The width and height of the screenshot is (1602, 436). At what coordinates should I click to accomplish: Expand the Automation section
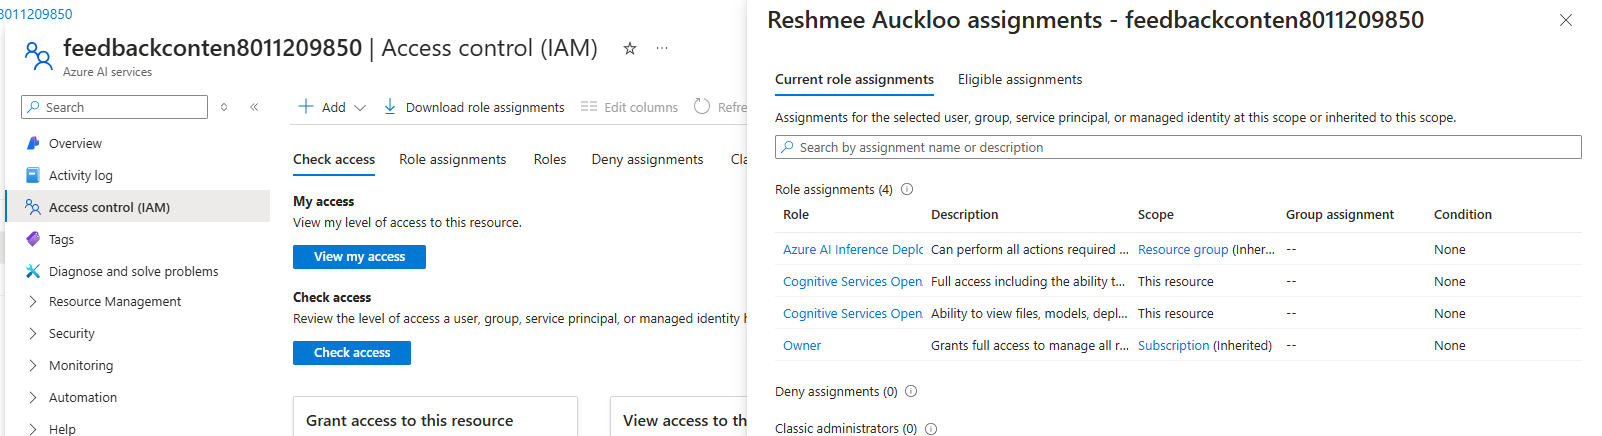[33, 397]
